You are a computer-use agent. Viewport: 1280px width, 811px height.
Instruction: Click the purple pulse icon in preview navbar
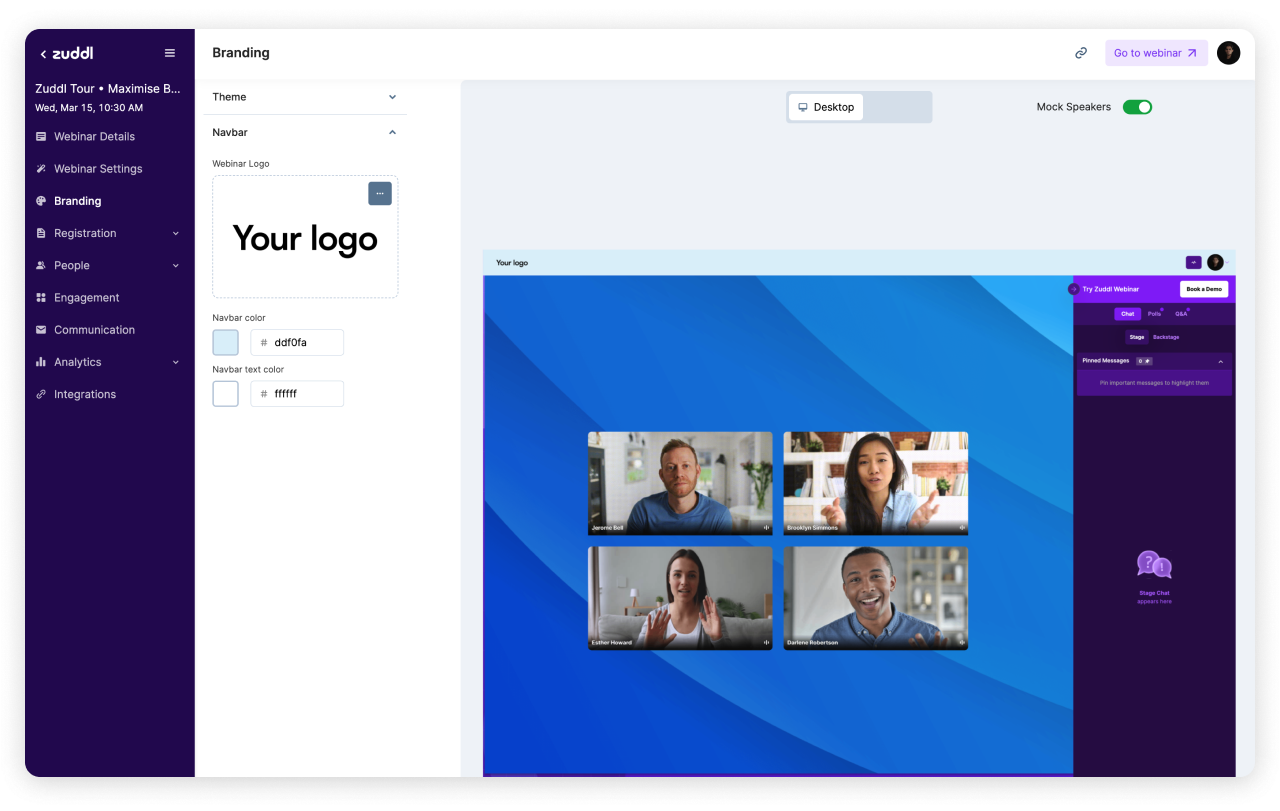(1193, 262)
